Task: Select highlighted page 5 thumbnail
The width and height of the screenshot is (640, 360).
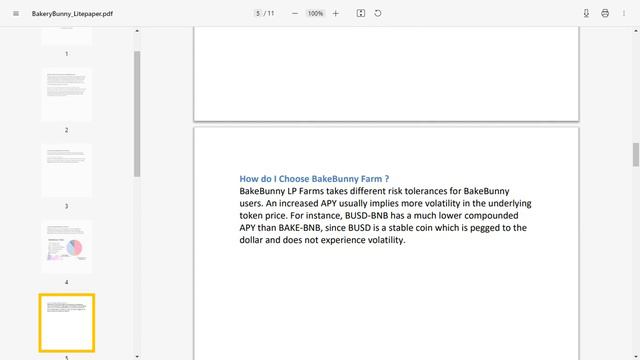Action: (67, 322)
